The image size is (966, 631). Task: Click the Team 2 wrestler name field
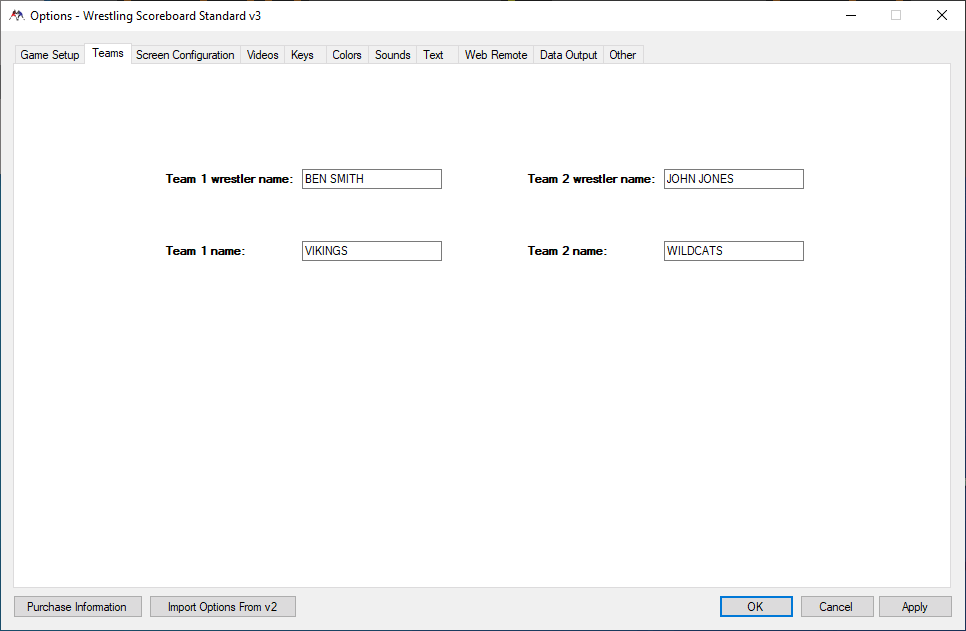[733, 179]
